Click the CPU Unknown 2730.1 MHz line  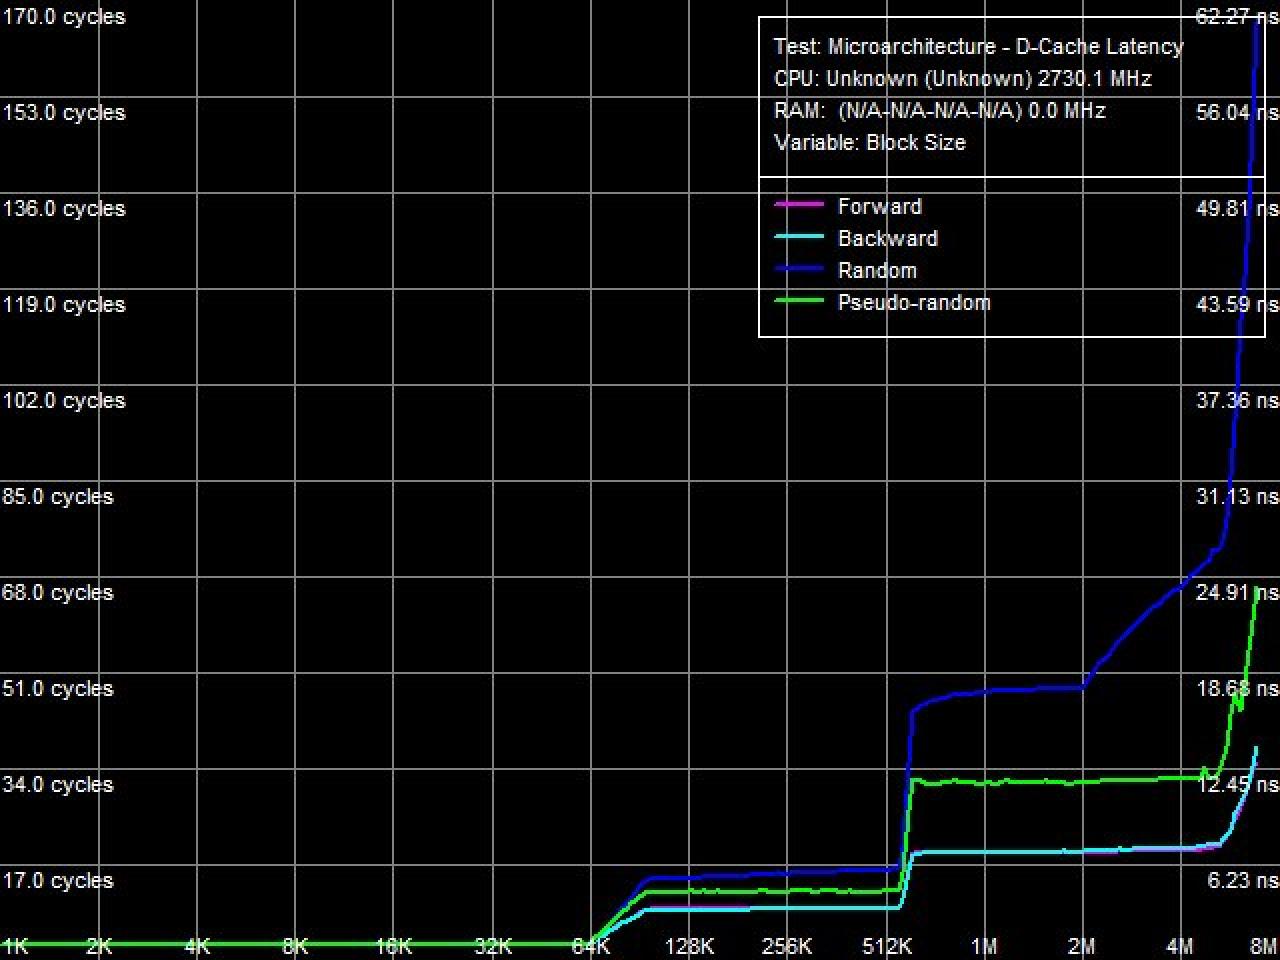click(962, 78)
